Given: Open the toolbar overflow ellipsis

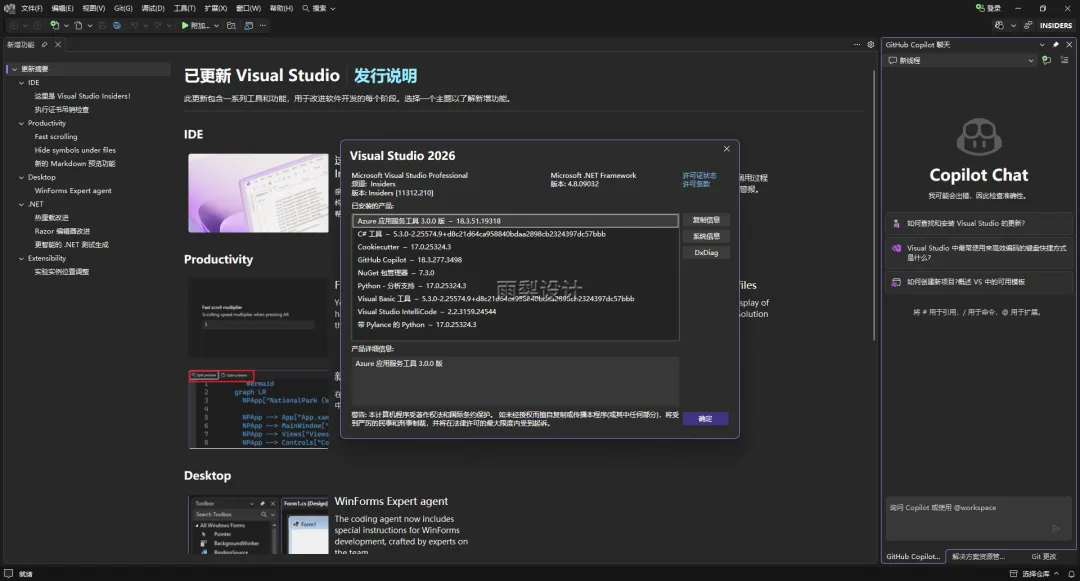Looking at the screenshot, I should click(262, 25).
